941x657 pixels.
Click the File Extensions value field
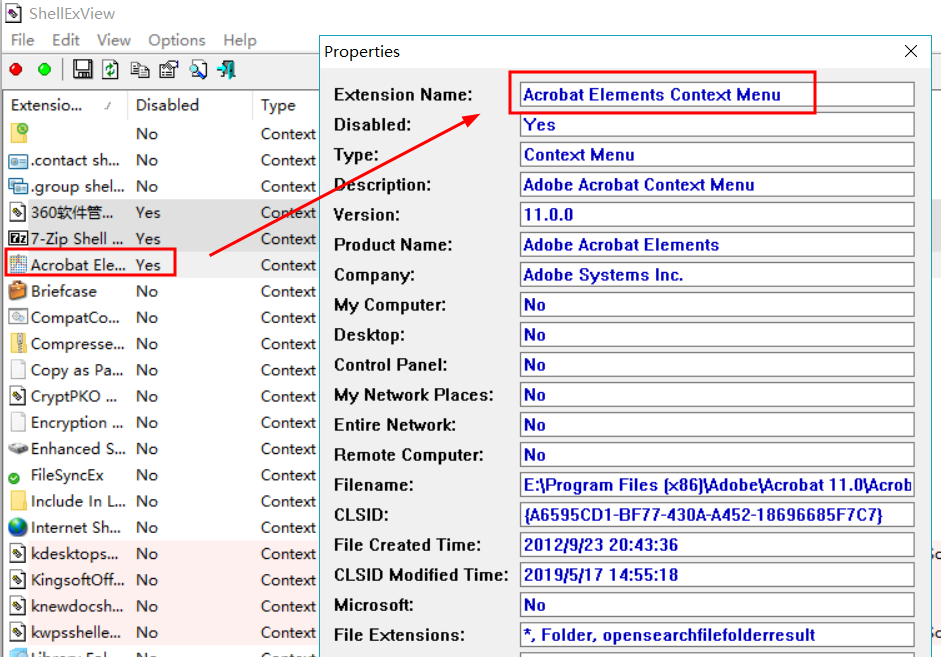(717, 635)
